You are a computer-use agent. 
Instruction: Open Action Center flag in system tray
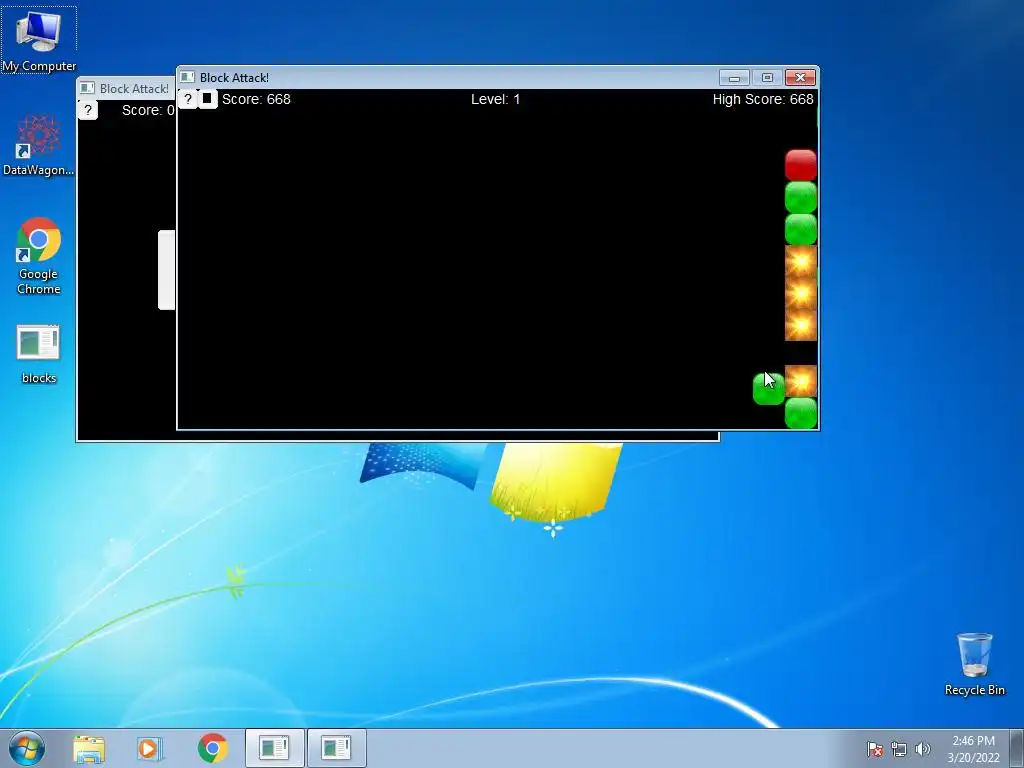click(x=874, y=749)
